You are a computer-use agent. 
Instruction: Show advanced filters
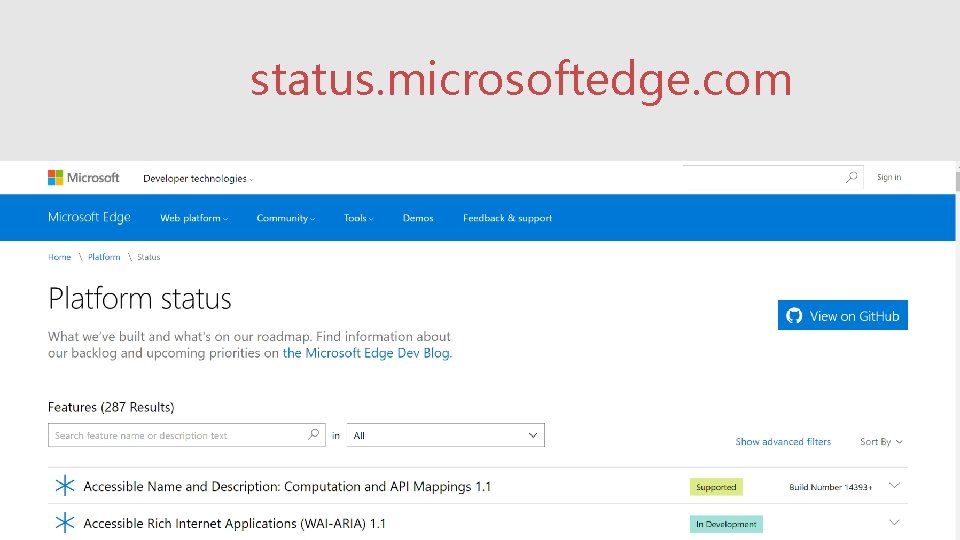(783, 441)
